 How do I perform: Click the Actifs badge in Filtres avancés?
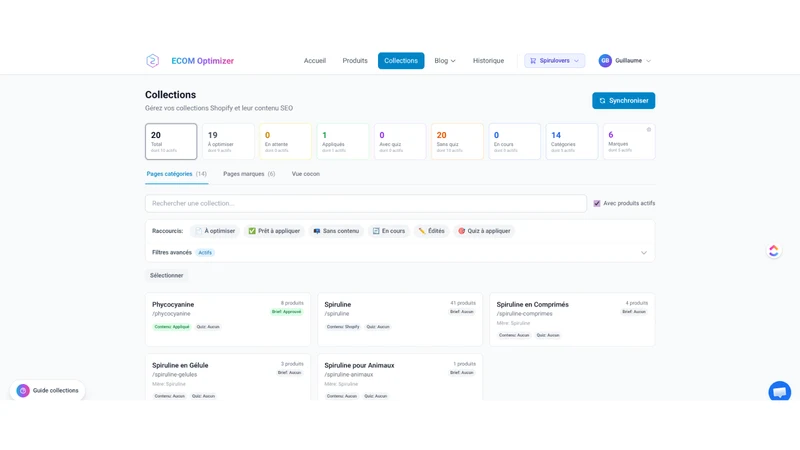click(205, 253)
